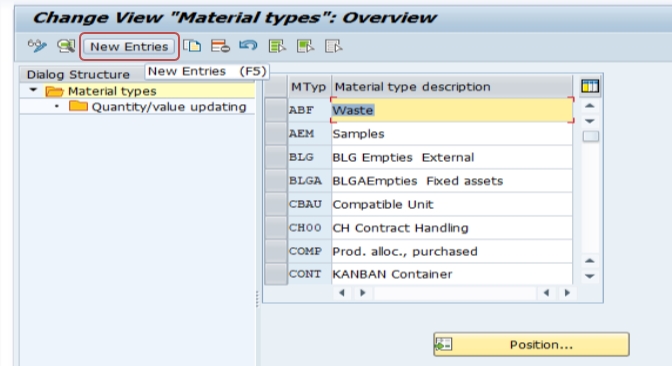Click the Display/Change toggle pencil icon

pyautogui.click(x=37, y=46)
